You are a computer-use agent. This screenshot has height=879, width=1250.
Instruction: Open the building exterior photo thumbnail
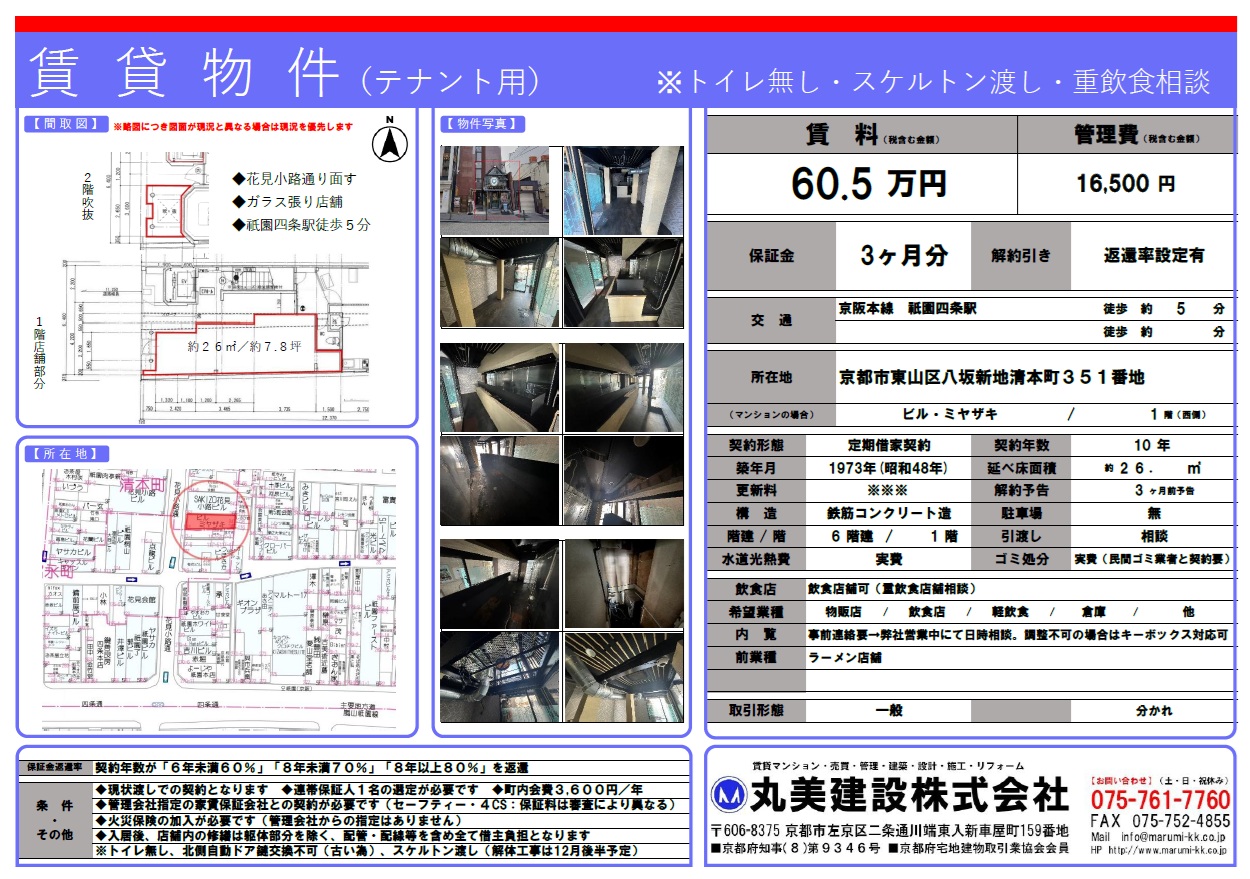(500, 191)
